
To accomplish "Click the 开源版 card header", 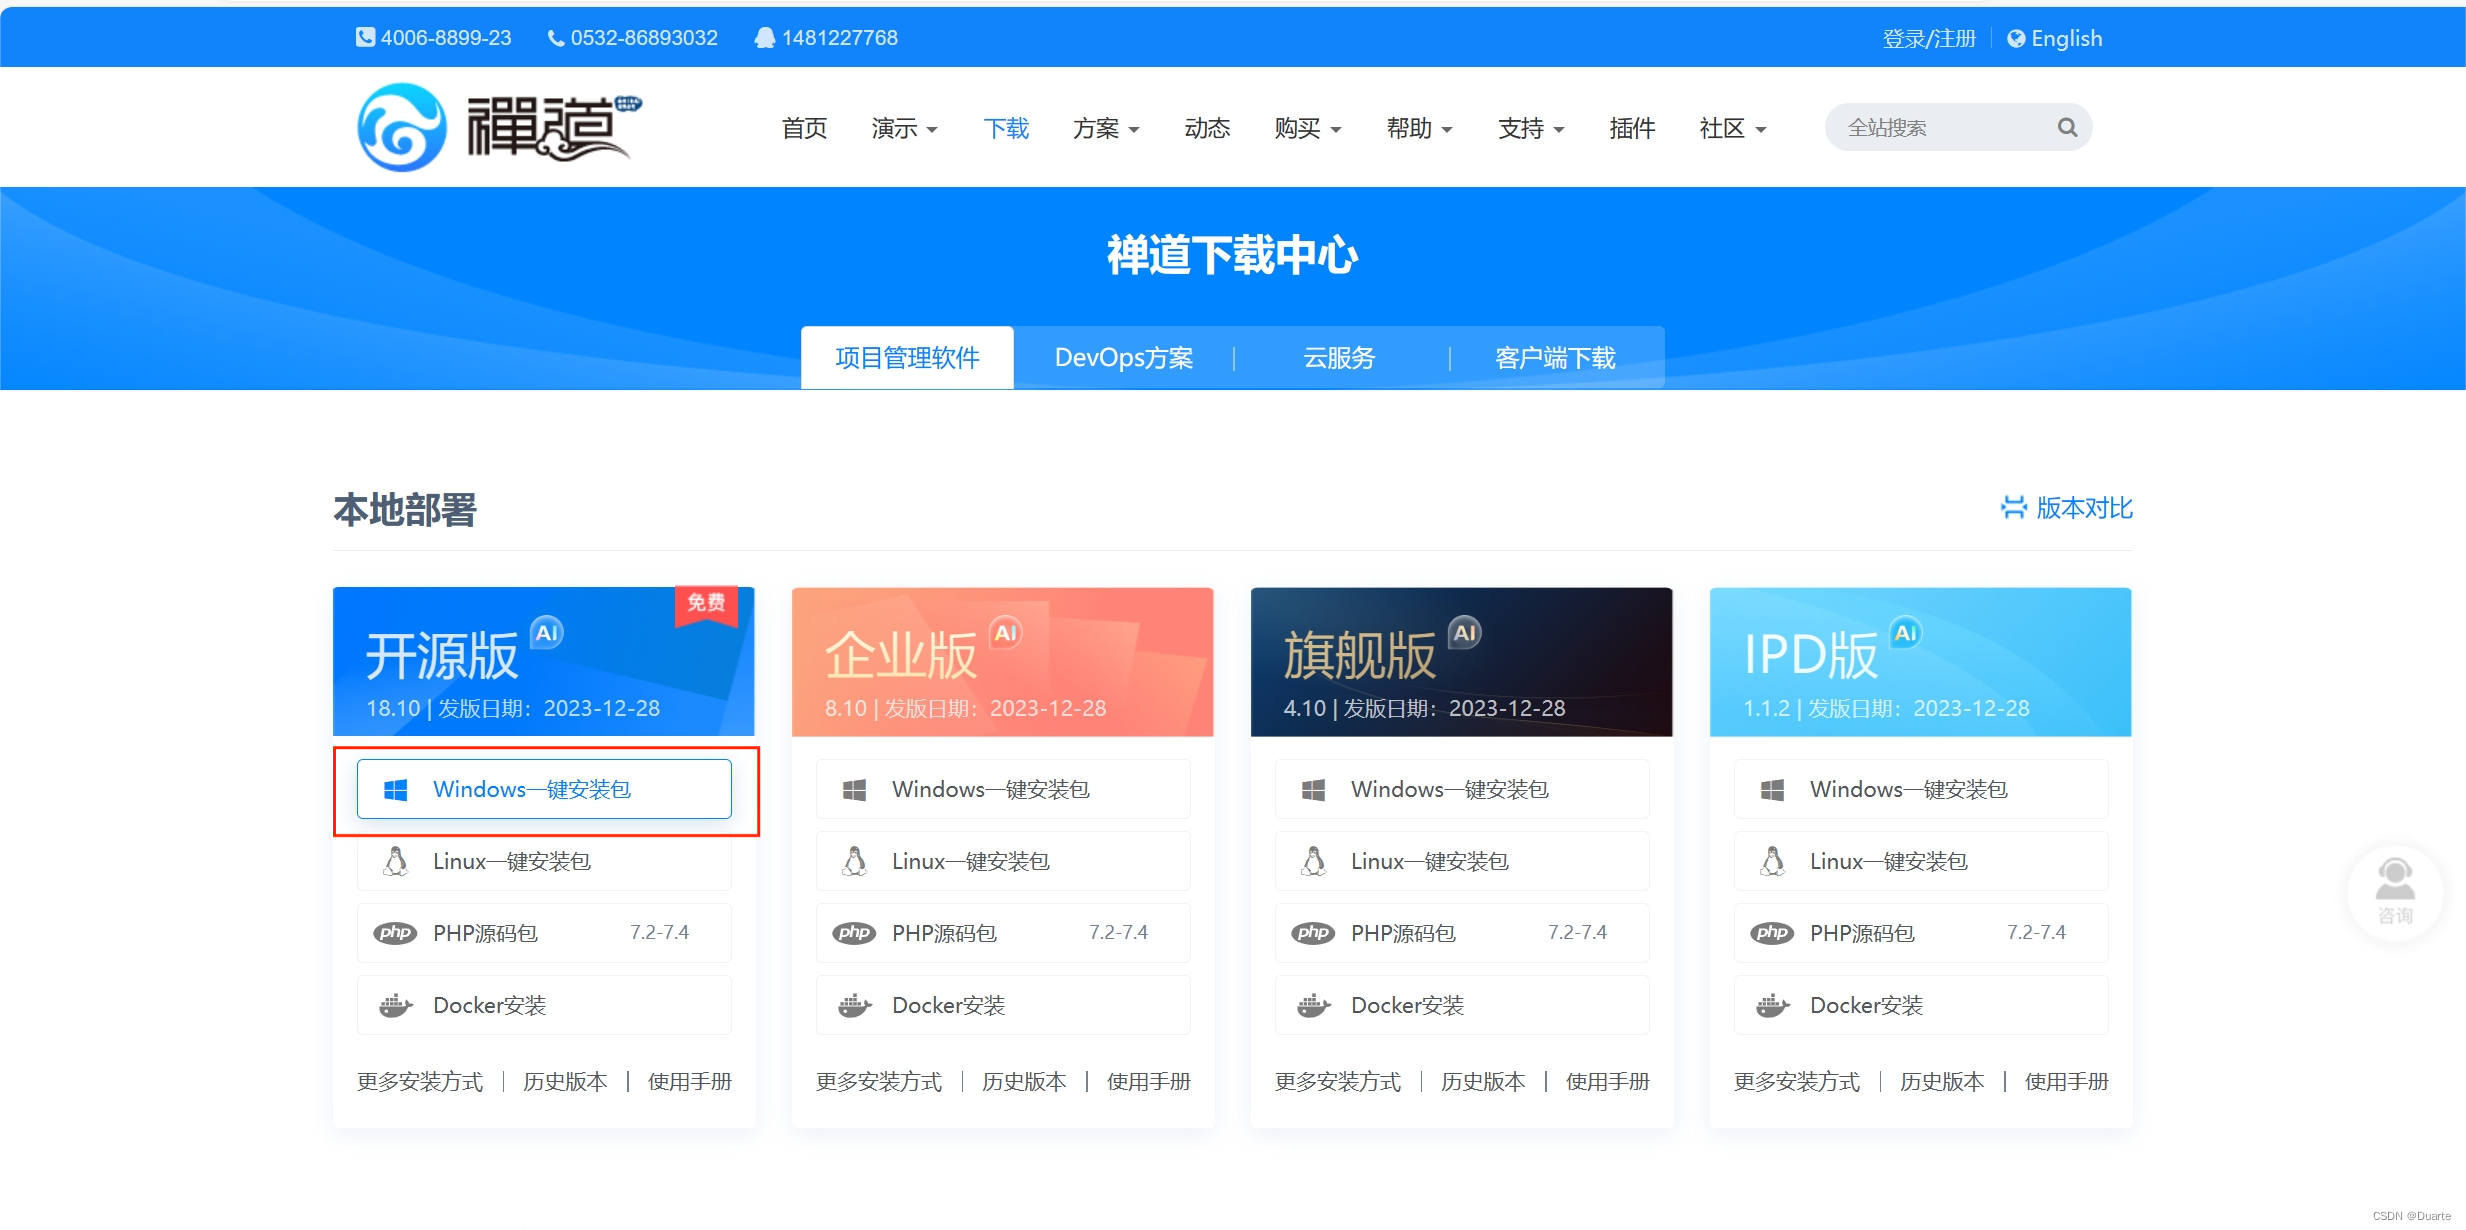I will 544,662.
